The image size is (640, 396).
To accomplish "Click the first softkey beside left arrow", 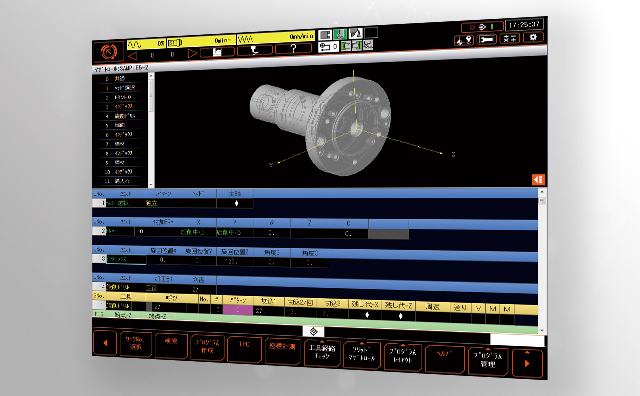I will (136, 344).
